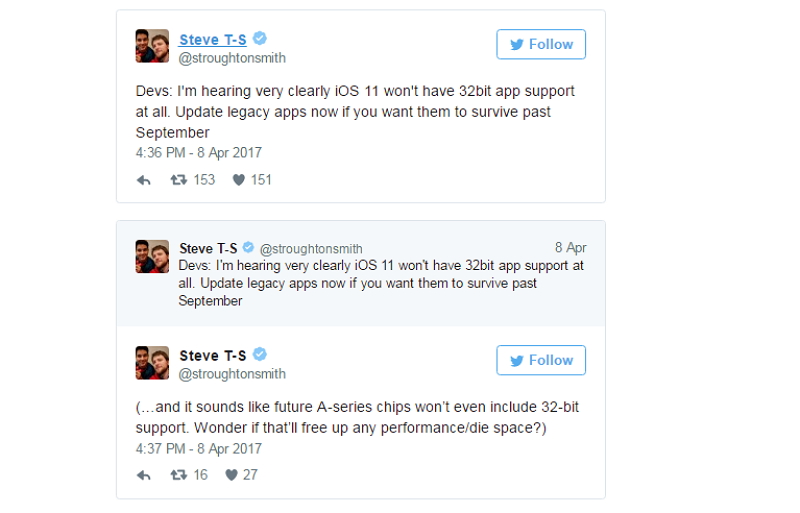Open the 4:37 PM - 8 Apr 2017 timestamp
This screenshot has width=800, height=513.
tap(199, 448)
